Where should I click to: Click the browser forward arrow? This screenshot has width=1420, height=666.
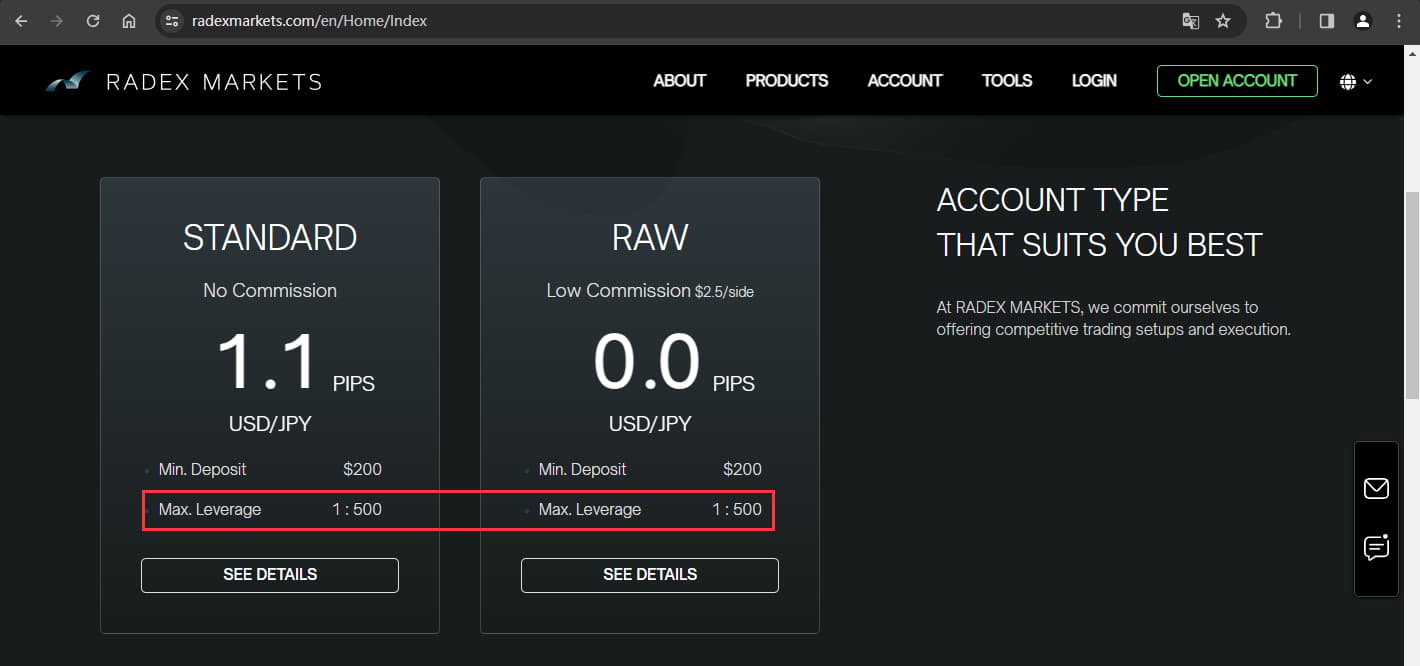pyautogui.click(x=57, y=20)
